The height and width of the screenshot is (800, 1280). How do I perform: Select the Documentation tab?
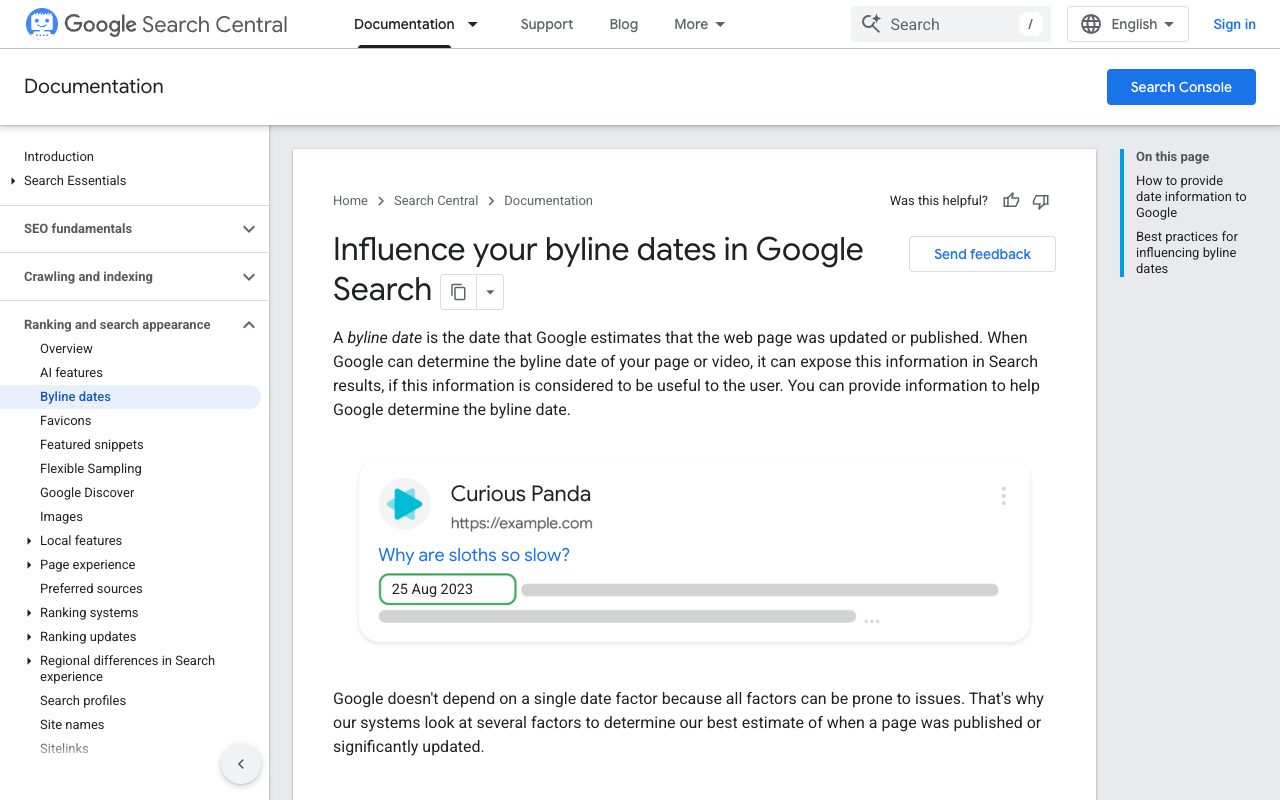click(404, 24)
